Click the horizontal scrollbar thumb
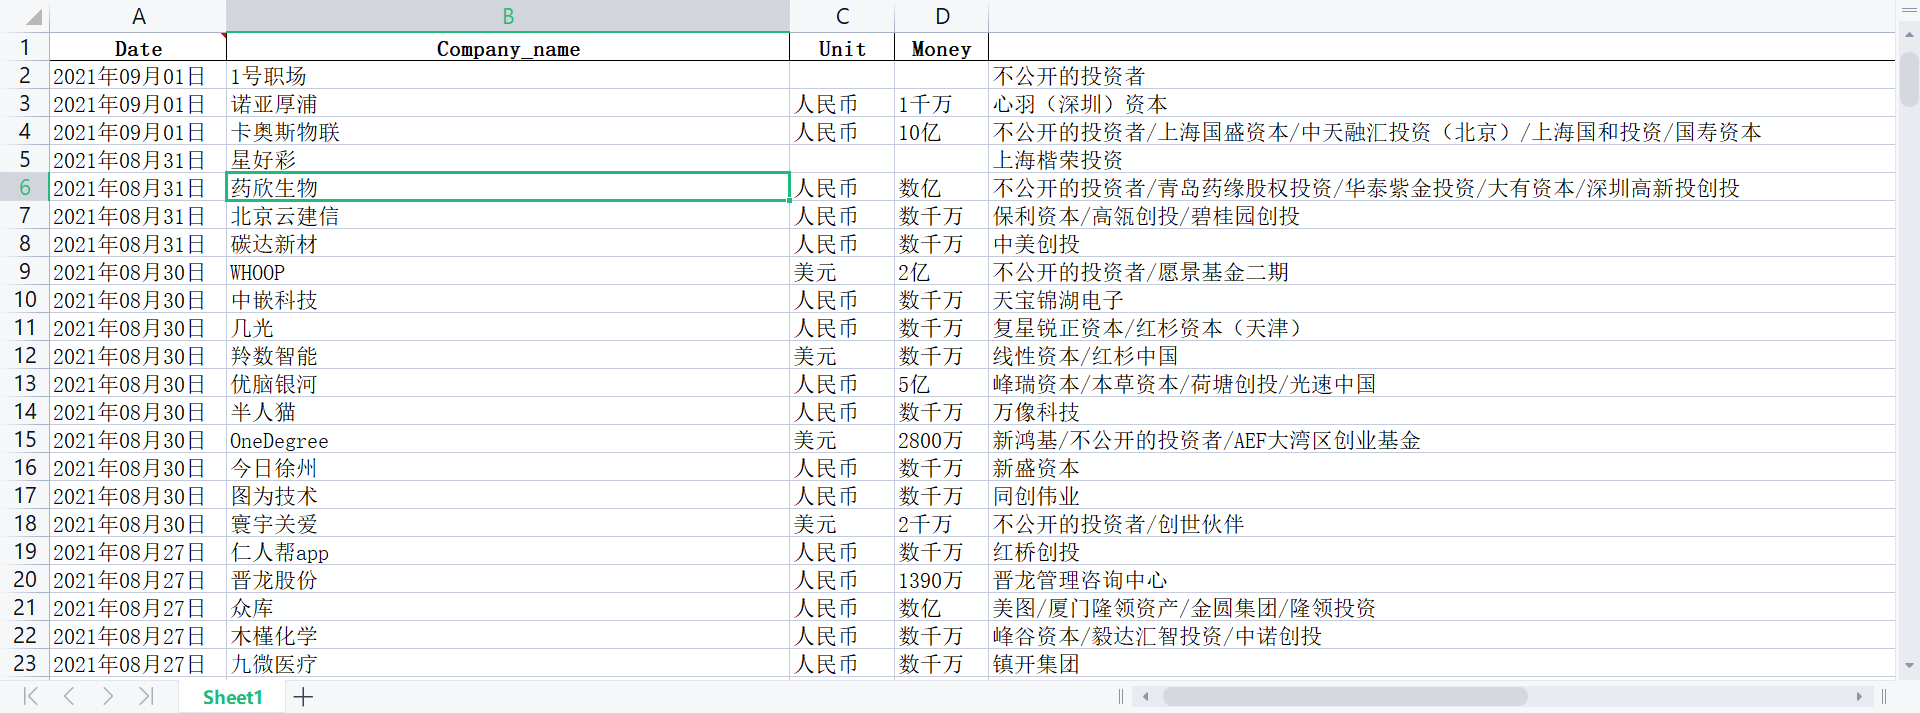Screen dimensions: 1920x713 point(1345,697)
